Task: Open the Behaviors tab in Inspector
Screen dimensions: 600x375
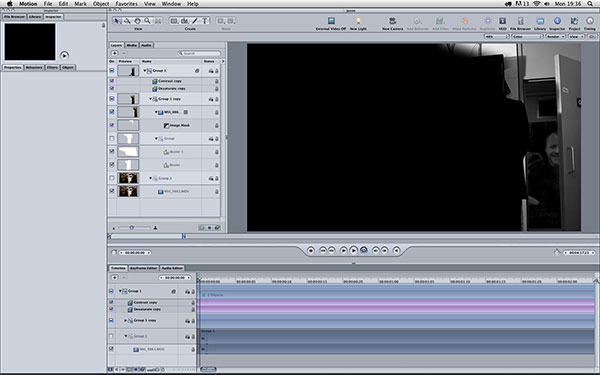Action: [34, 67]
